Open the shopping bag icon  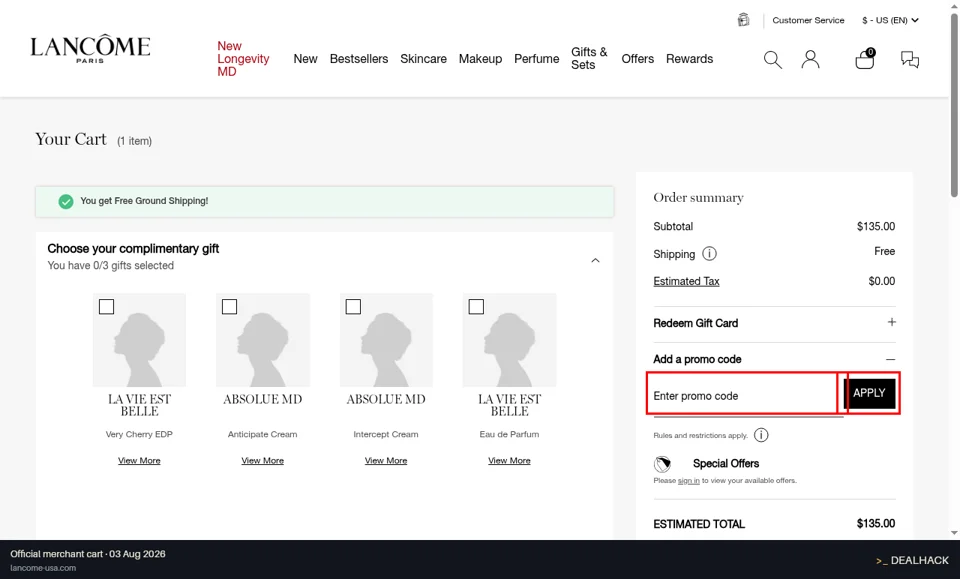pyautogui.click(x=864, y=59)
